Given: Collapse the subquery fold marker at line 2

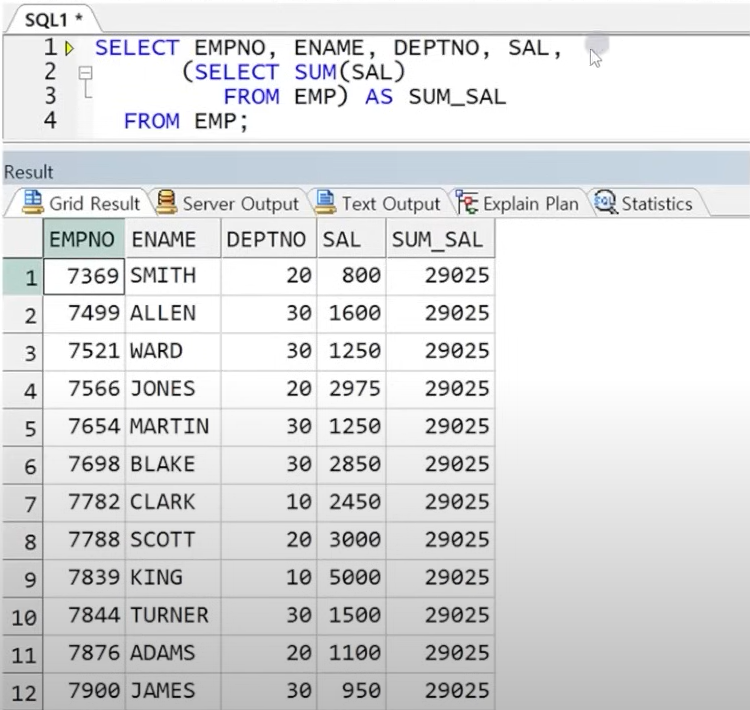Looking at the screenshot, I should point(86,73).
